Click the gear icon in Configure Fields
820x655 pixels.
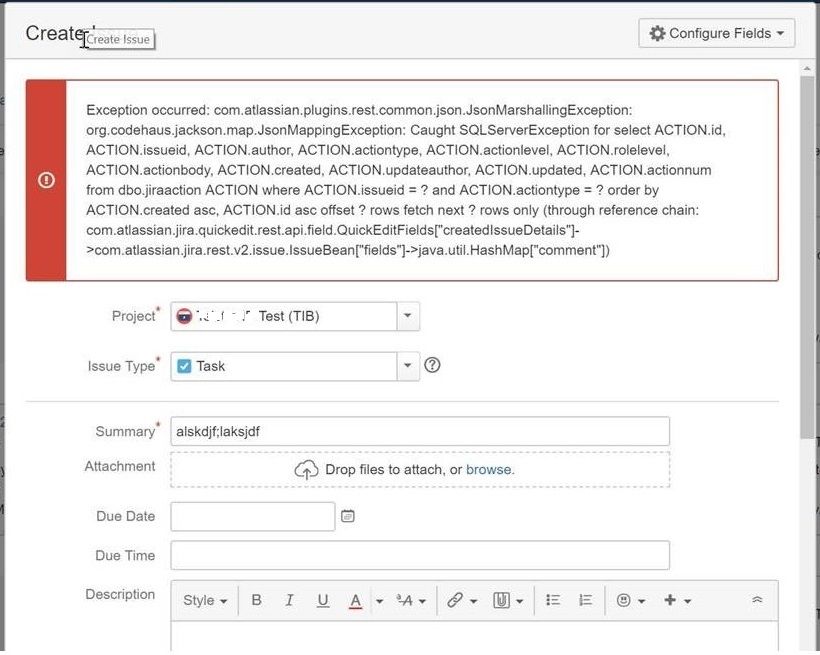coord(657,33)
